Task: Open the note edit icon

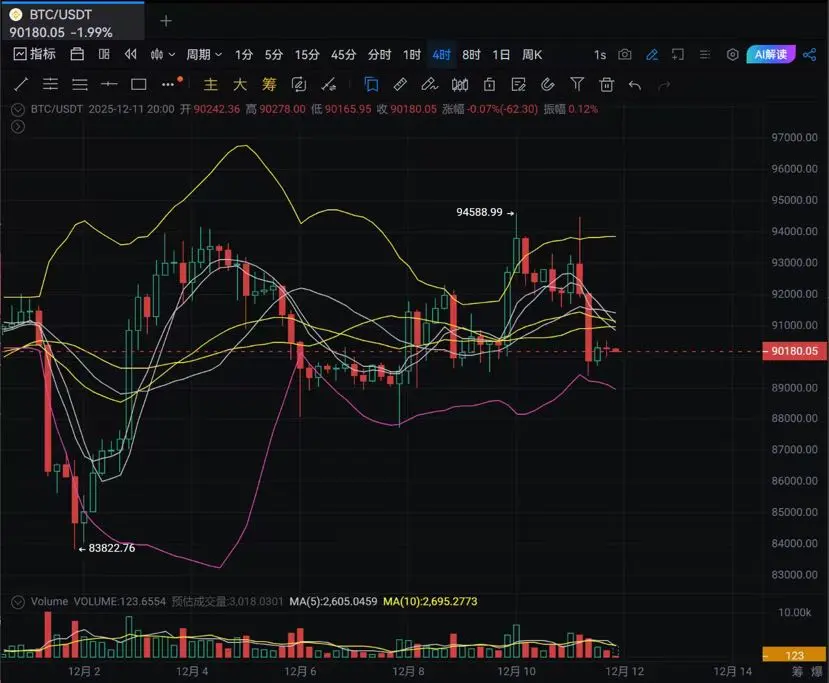Action: (519, 84)
